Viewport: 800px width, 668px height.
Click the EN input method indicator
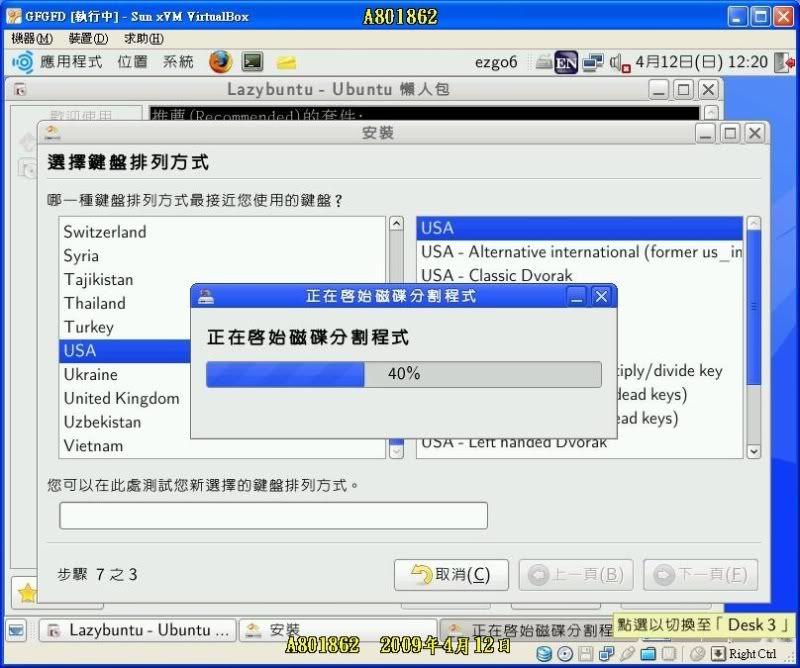tap(566, 63)
